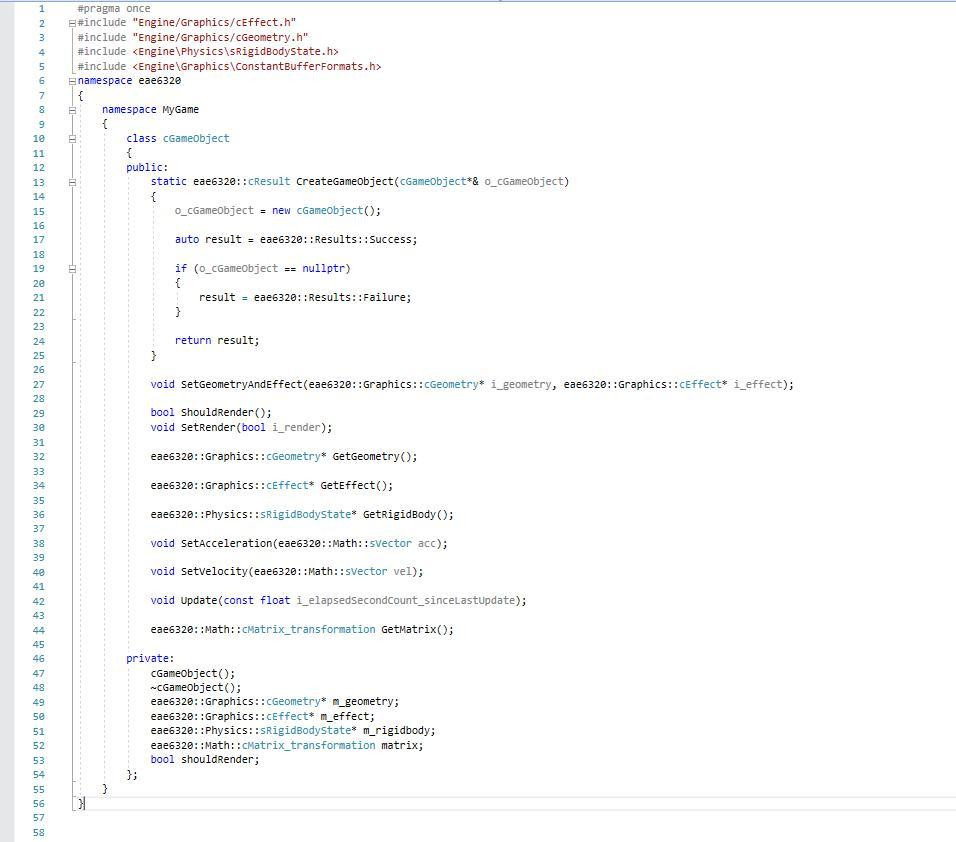Image resolution: width=956 pixels, height=842 pixels.
Task: Collapse the class cGameObject definition
Action: click(72, 139)
